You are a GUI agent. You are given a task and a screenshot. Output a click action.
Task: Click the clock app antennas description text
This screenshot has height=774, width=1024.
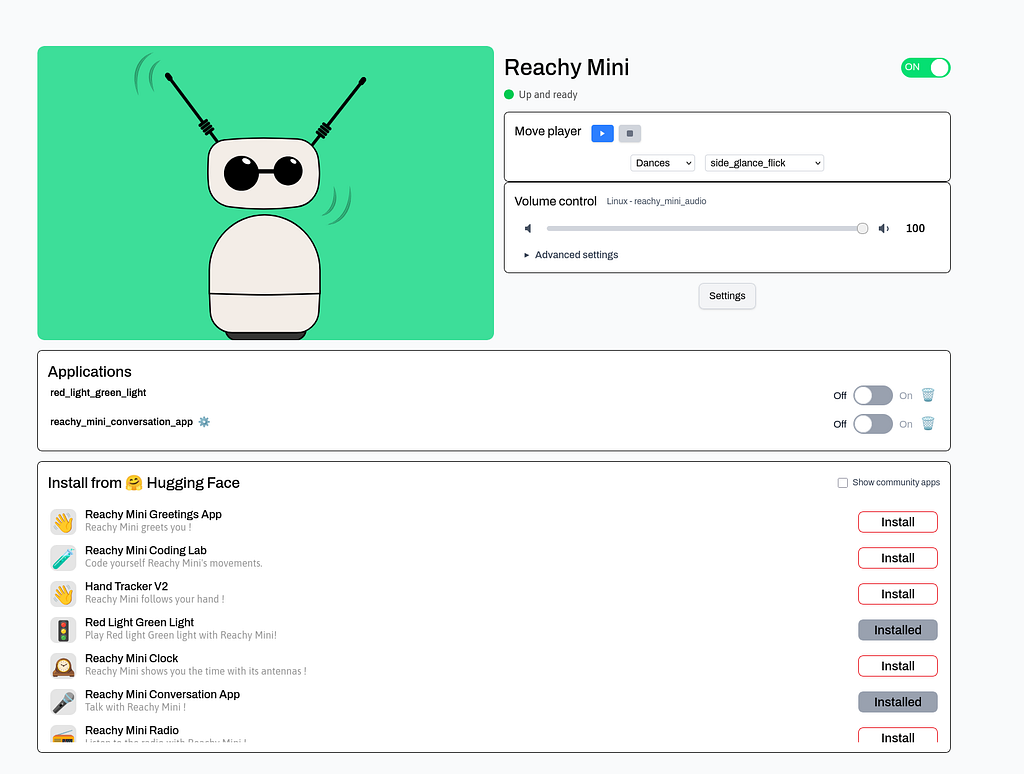(196, 671)
